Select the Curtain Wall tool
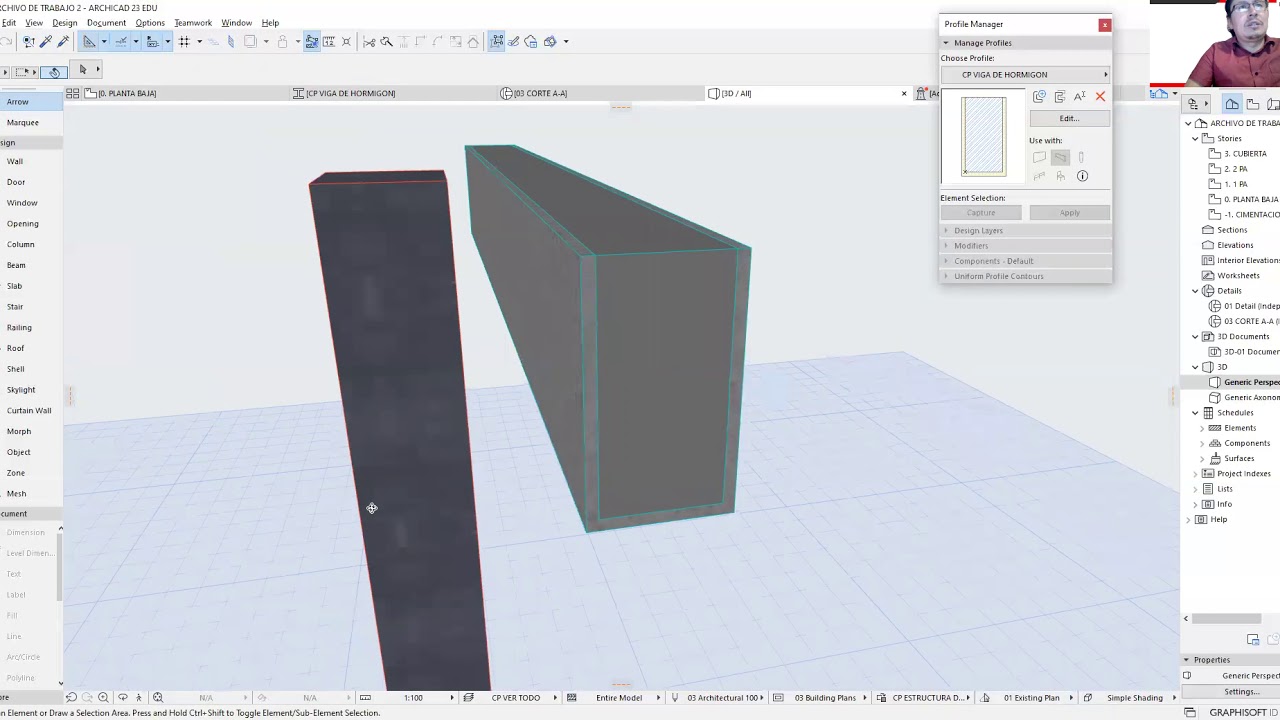The image size is (1280, 720). click(x=30, y=410)
